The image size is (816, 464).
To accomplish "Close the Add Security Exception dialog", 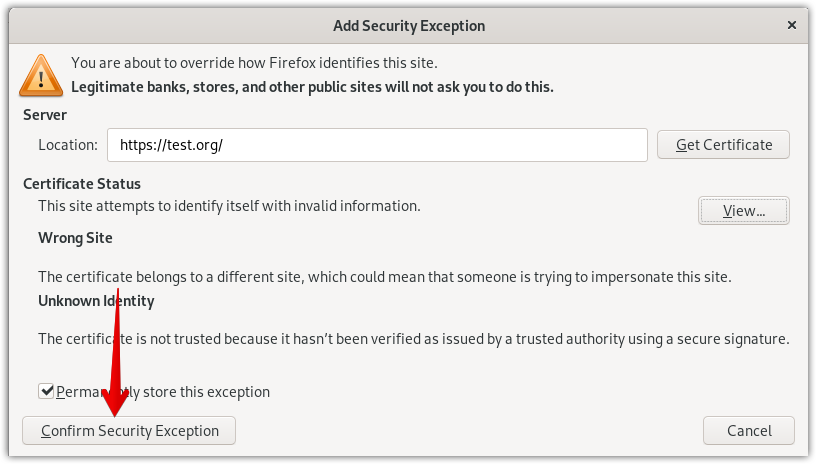I will (791, 25).
